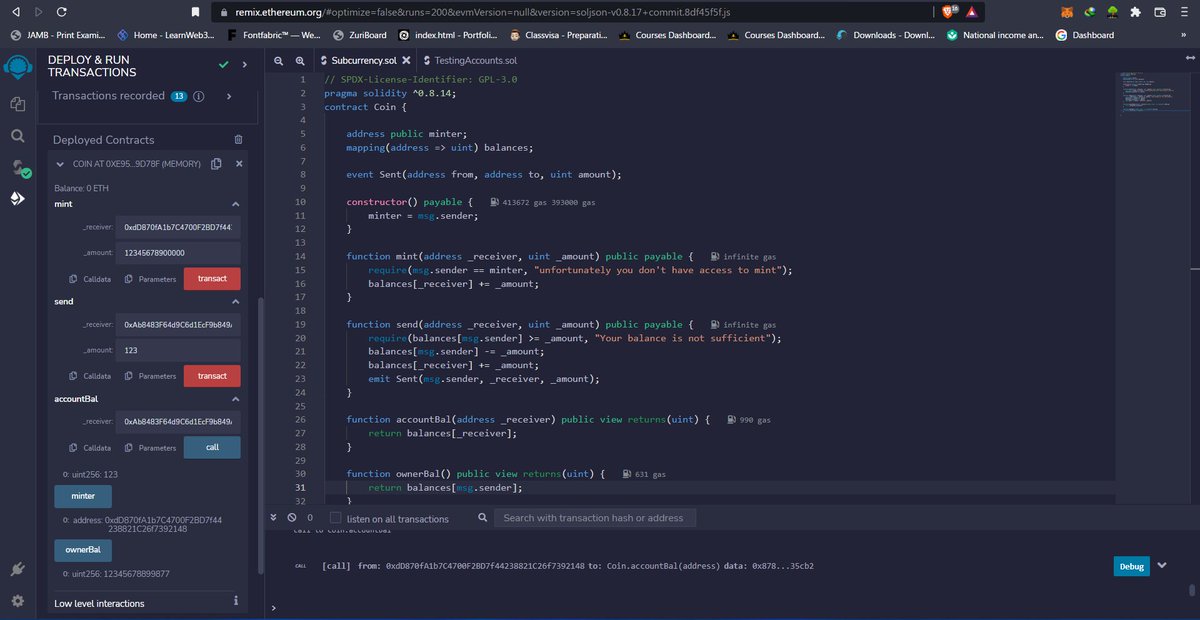1200x620 pixels.
Task: Open Remix home logo icon
Action: pos(18,67)
